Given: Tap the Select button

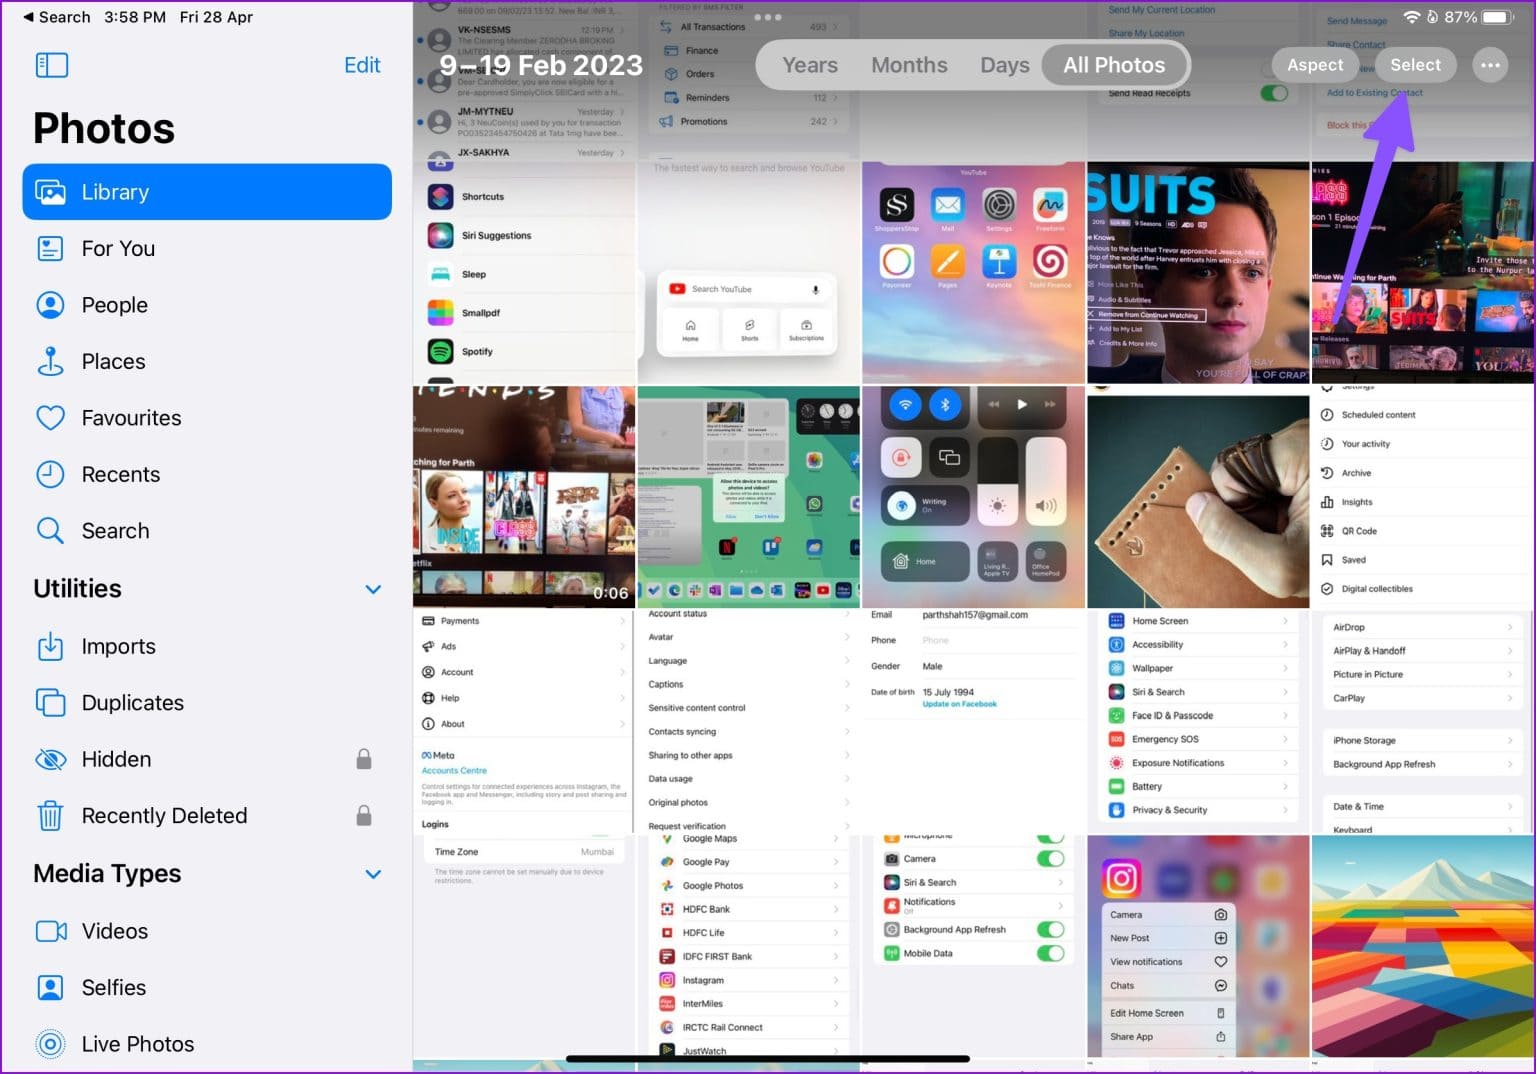Looking at the screenshot, I should [1415, 65].
